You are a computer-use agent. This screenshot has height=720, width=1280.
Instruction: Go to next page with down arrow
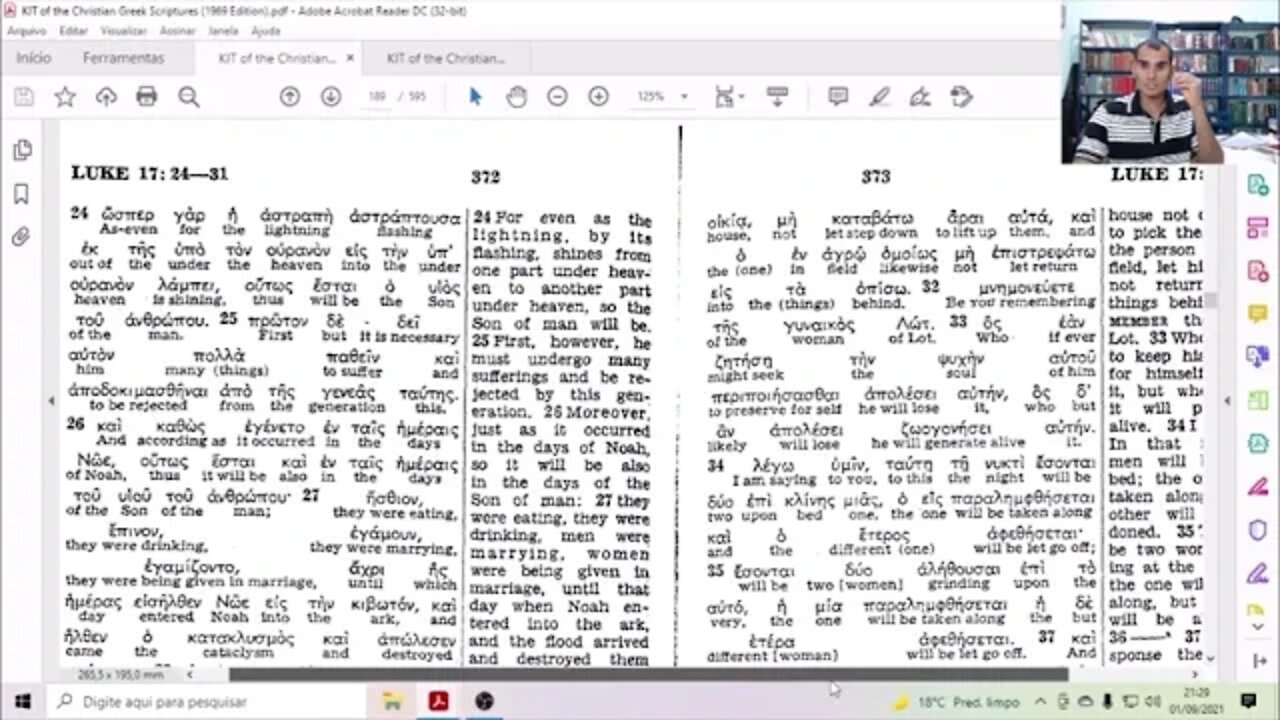[330, 97]
